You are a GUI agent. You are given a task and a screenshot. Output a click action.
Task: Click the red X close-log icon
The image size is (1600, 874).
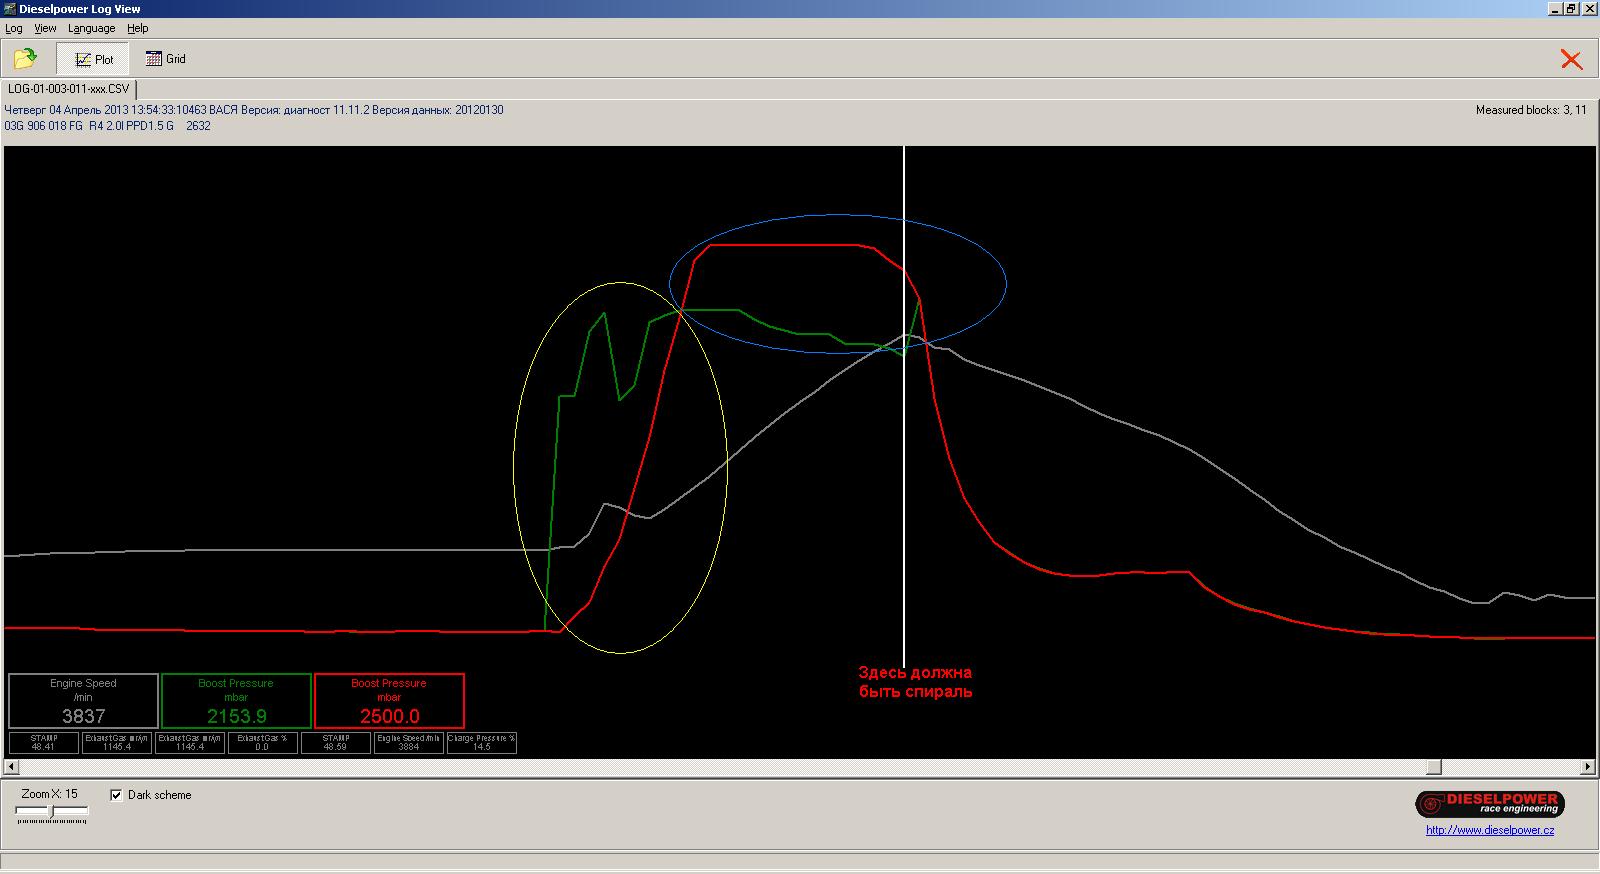coord(1571,60)
